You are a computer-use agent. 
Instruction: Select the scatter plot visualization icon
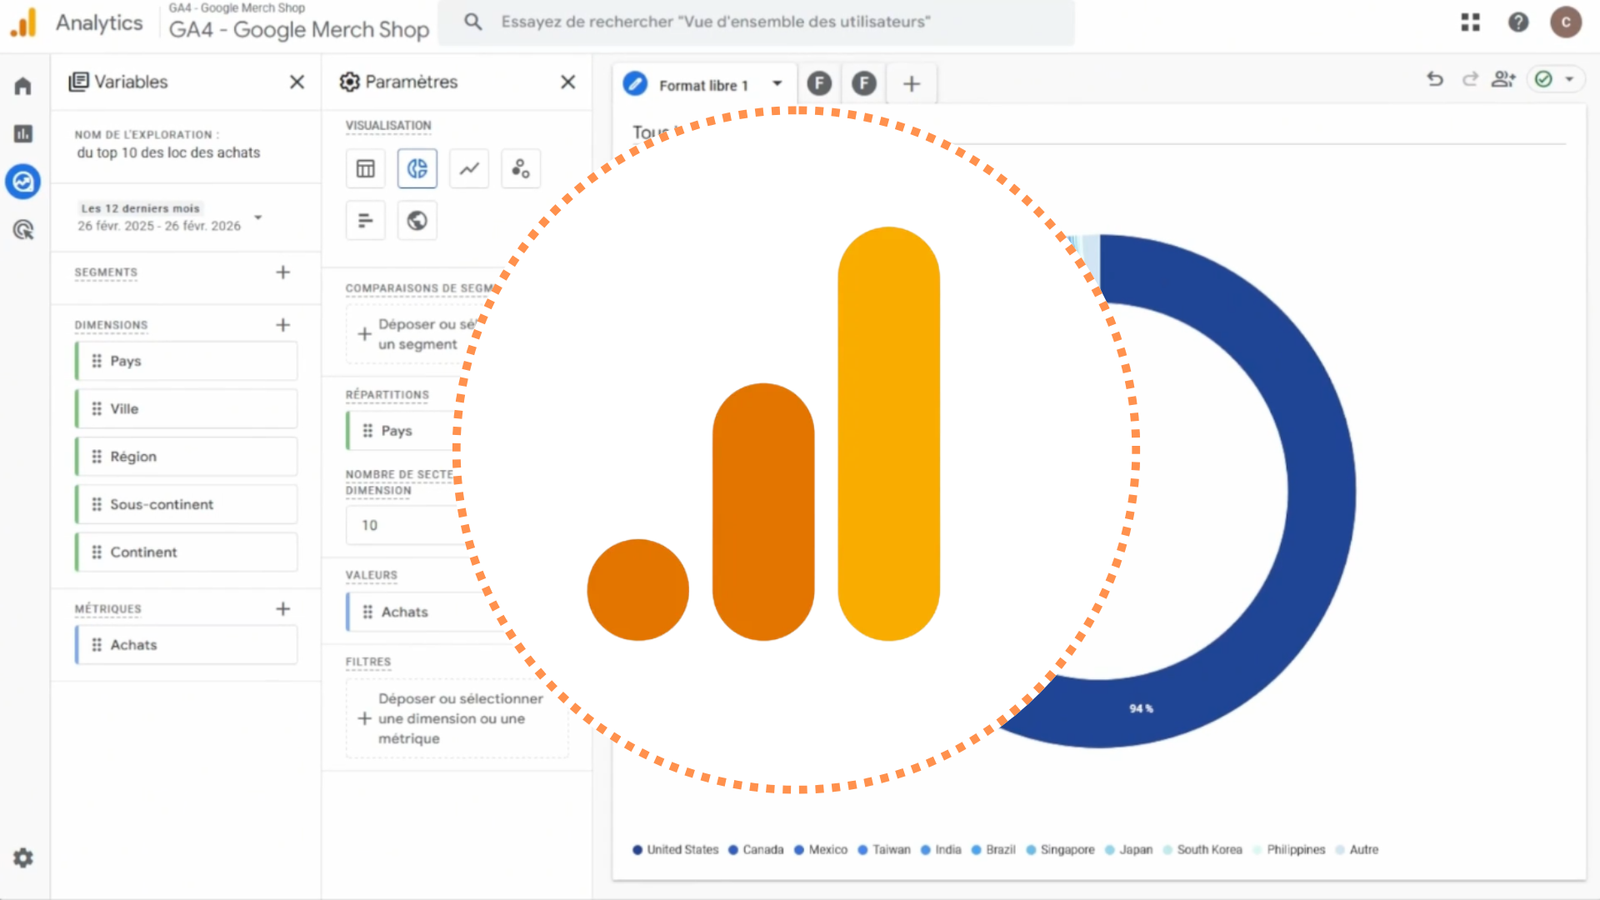(521, 168)
